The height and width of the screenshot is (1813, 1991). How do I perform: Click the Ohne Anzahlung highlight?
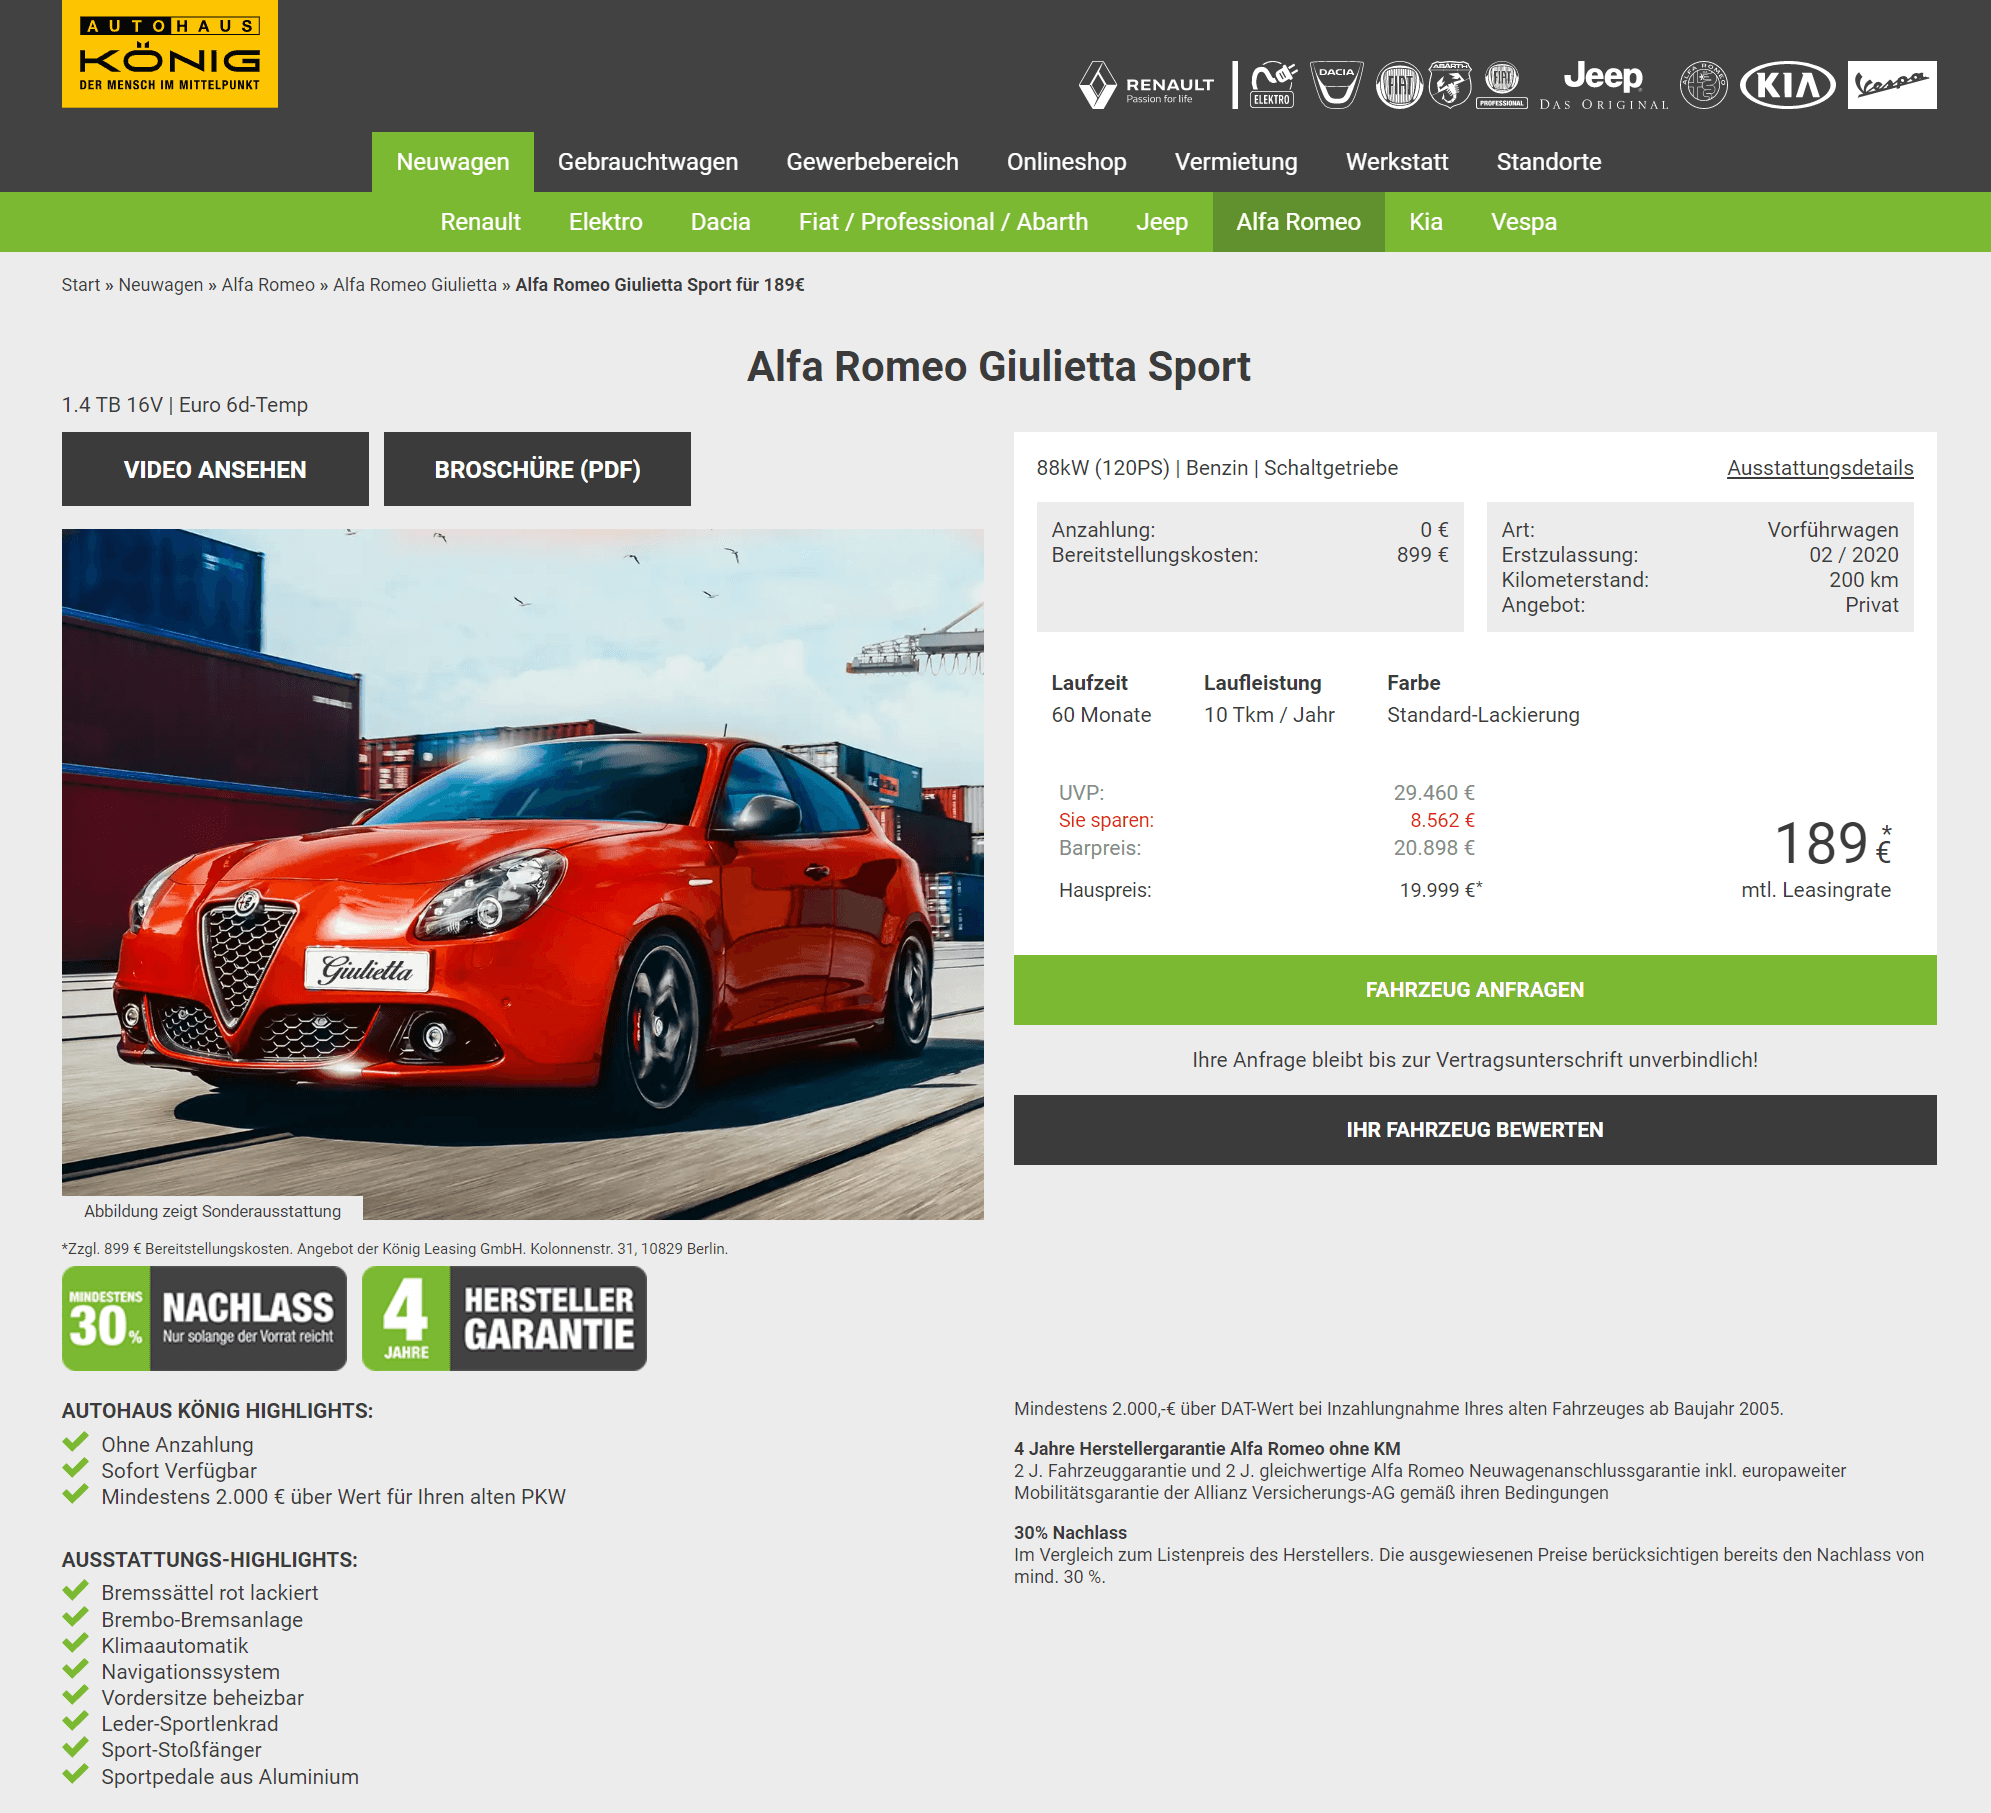click(177, 1445)
